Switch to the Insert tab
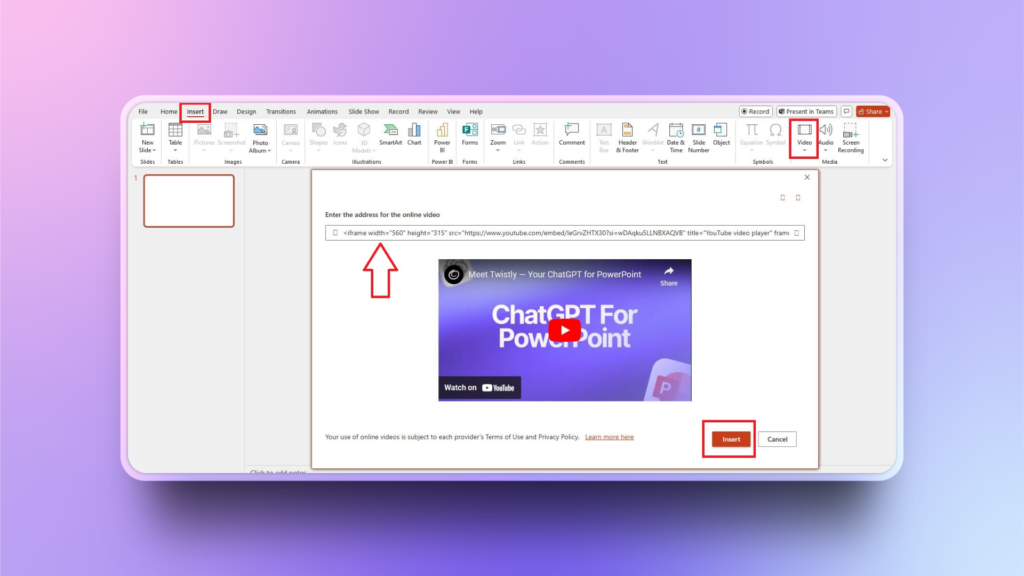Screen dimensions: 1024x576 coord(195,112)
